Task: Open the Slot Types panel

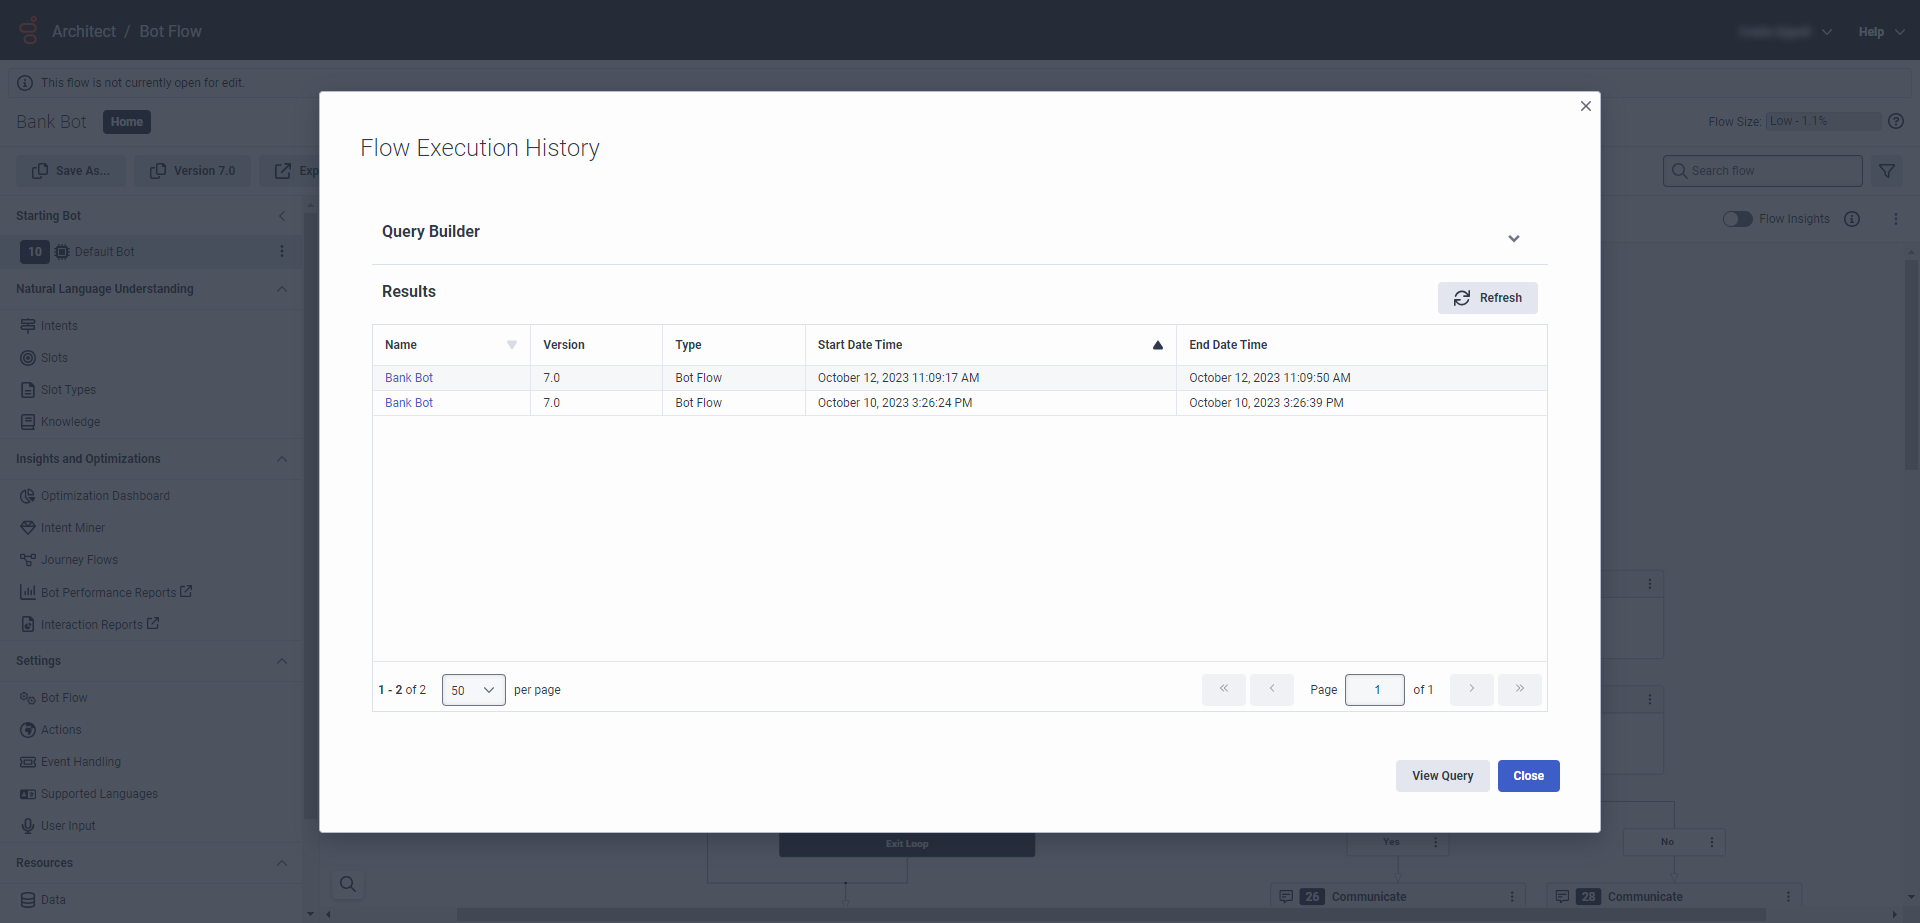Action: (x=68, y=389)
